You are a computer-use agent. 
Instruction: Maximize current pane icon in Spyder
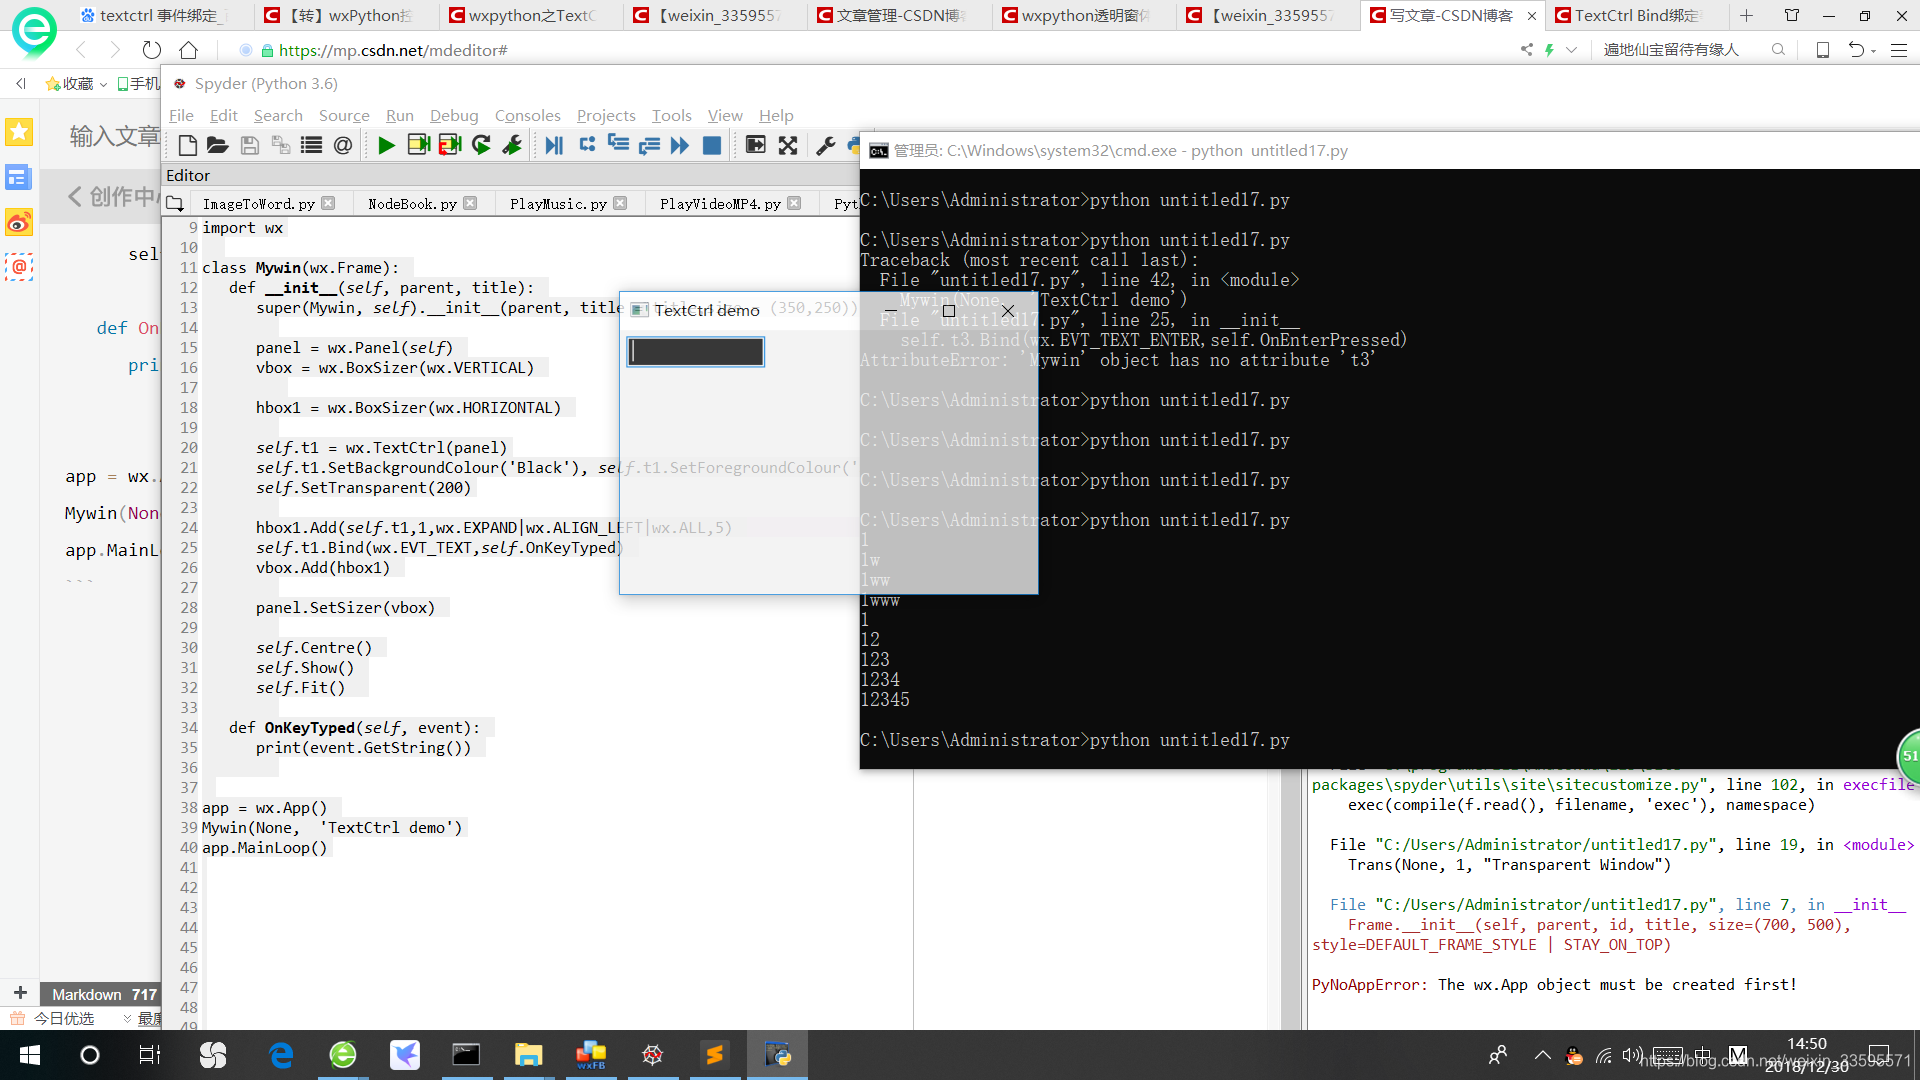[x=756, y=146]
